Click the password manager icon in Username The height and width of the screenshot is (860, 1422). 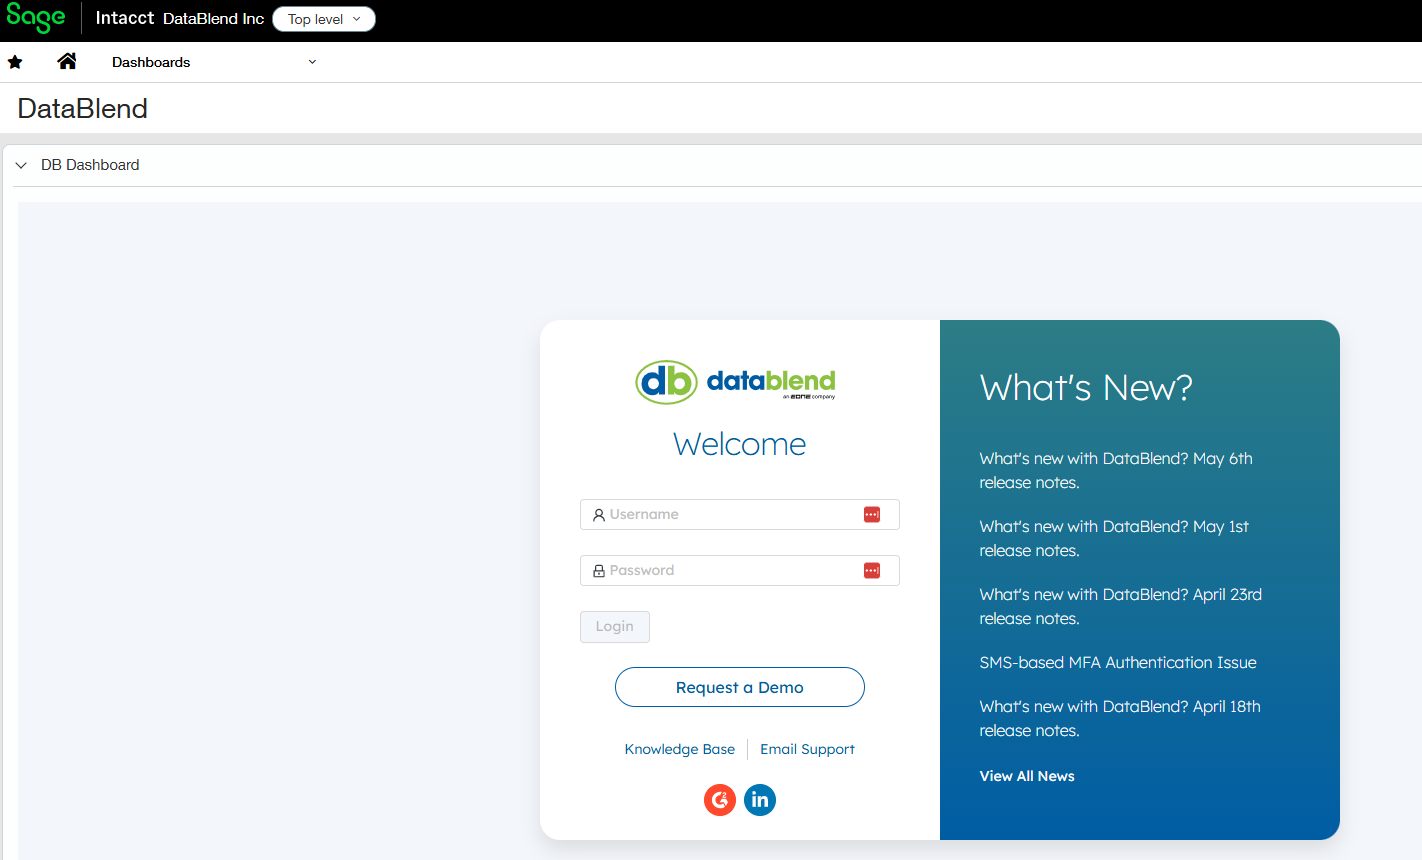coord(872,514)
